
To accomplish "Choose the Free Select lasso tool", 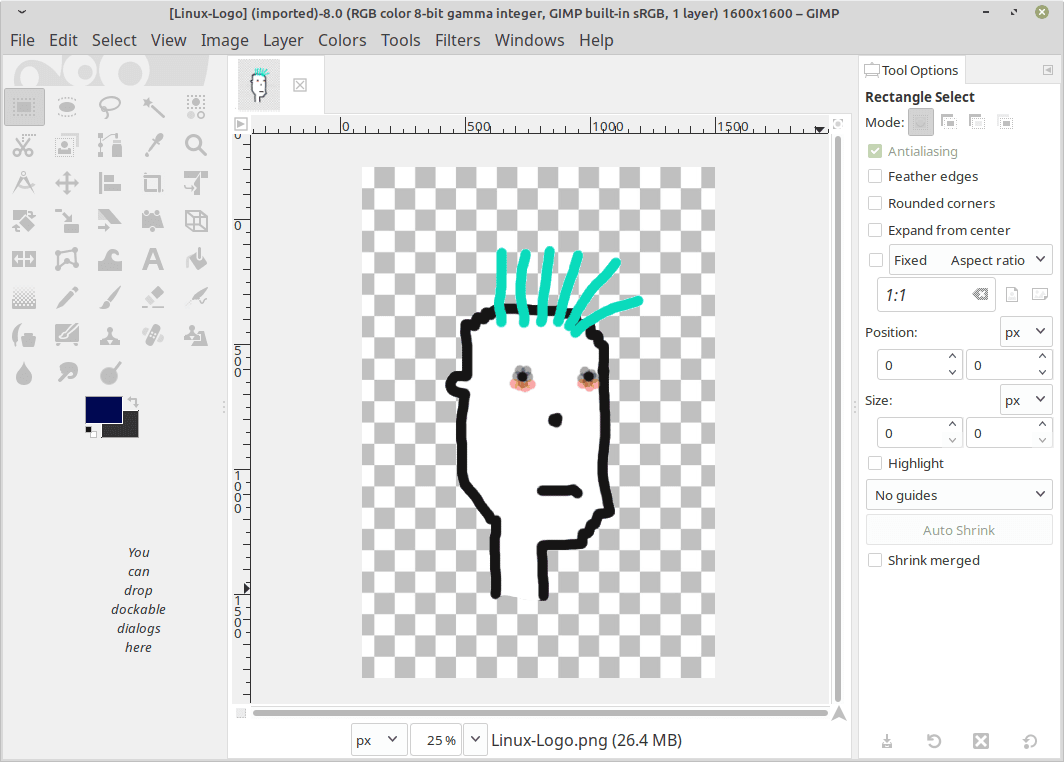I will point(110,106).
